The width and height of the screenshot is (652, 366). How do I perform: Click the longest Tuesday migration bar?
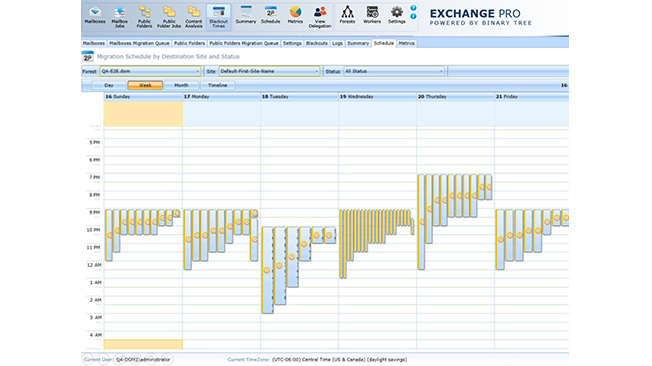click(x=267, y=270)
